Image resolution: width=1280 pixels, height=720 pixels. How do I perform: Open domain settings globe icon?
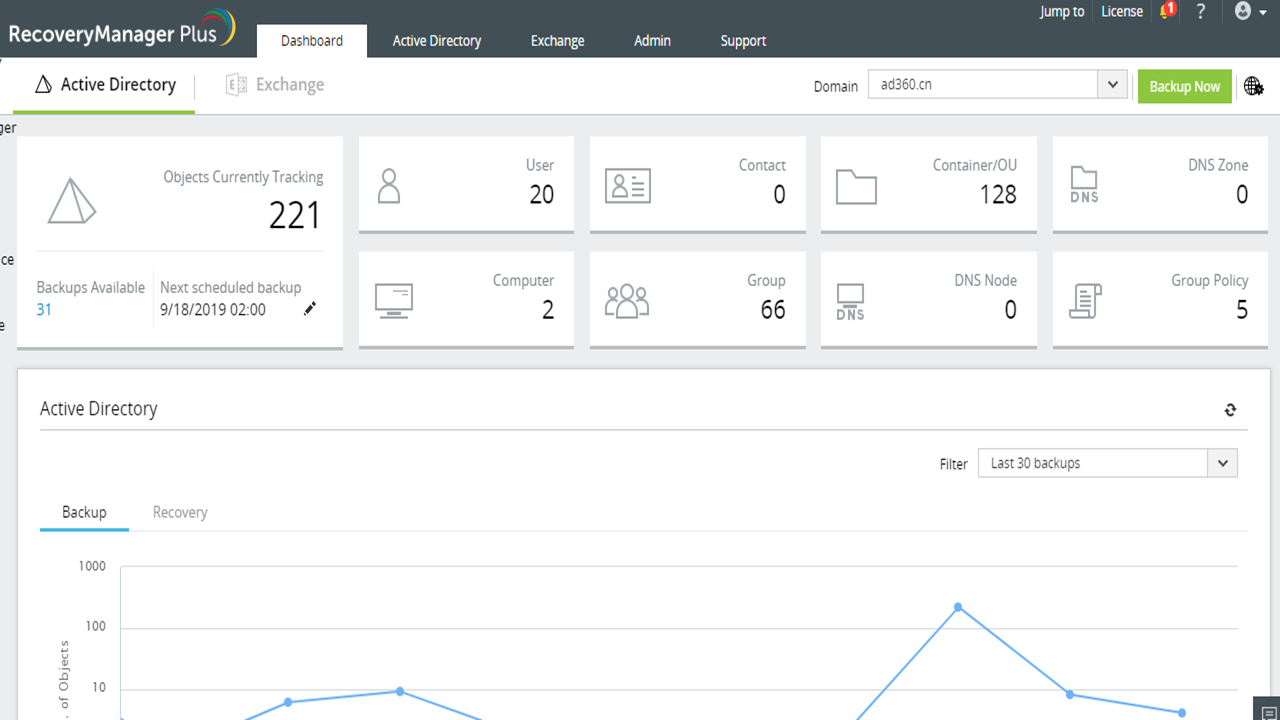tap(1253, 86)
